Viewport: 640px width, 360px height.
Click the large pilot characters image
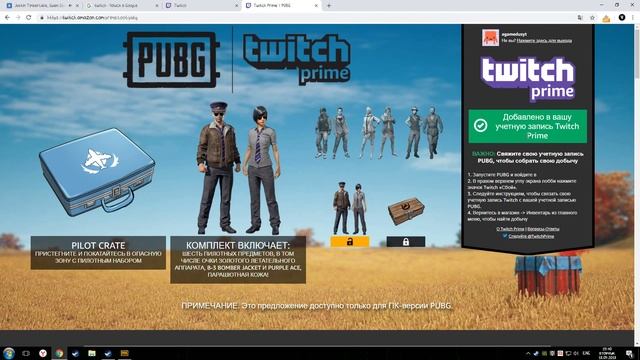[239, 168]
